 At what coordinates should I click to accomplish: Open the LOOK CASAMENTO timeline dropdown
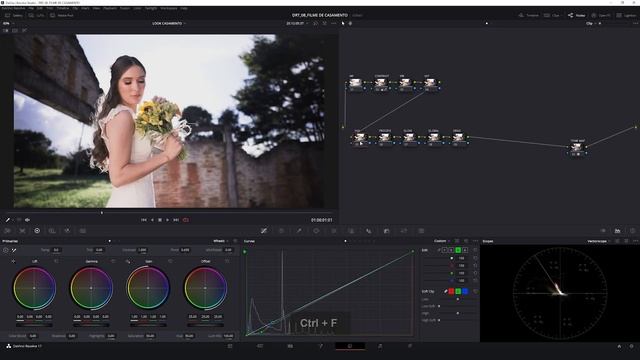[169, 23]
